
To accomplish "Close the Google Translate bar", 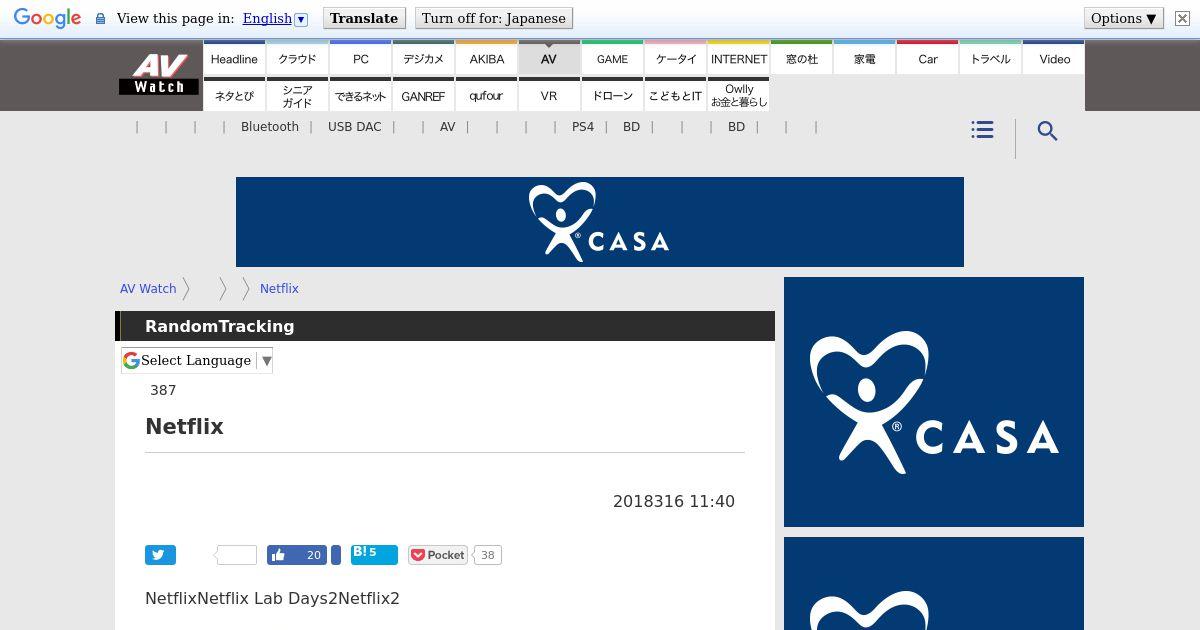I will 1182,18.
